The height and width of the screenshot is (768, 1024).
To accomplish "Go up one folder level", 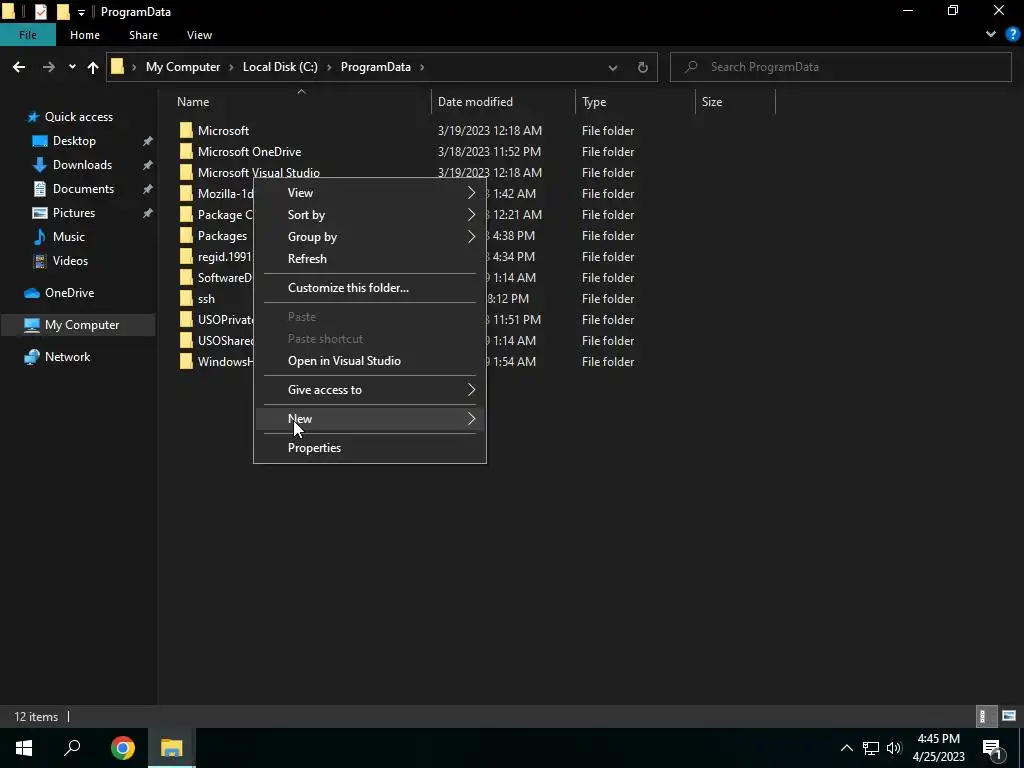I will (93, 67).
